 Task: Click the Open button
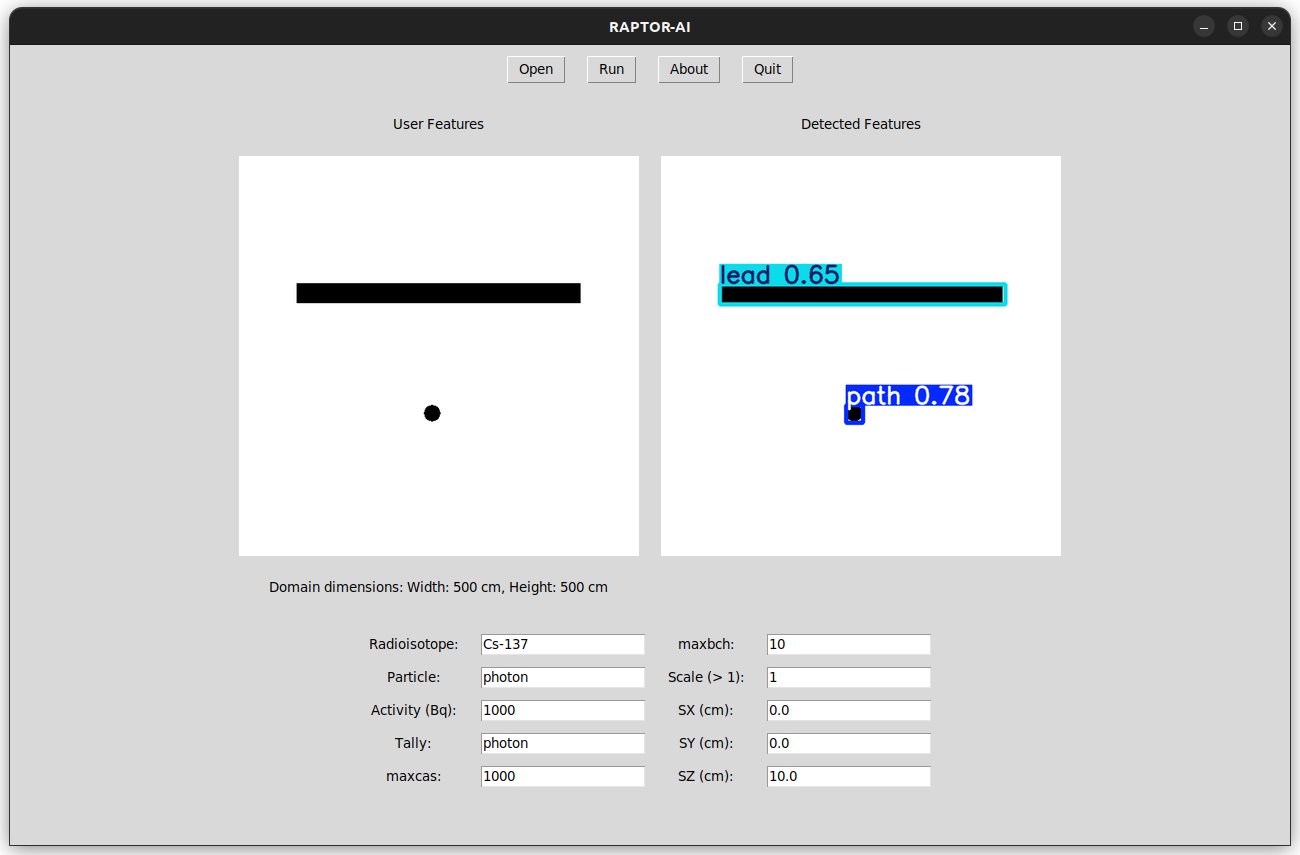tap(536, 69)
